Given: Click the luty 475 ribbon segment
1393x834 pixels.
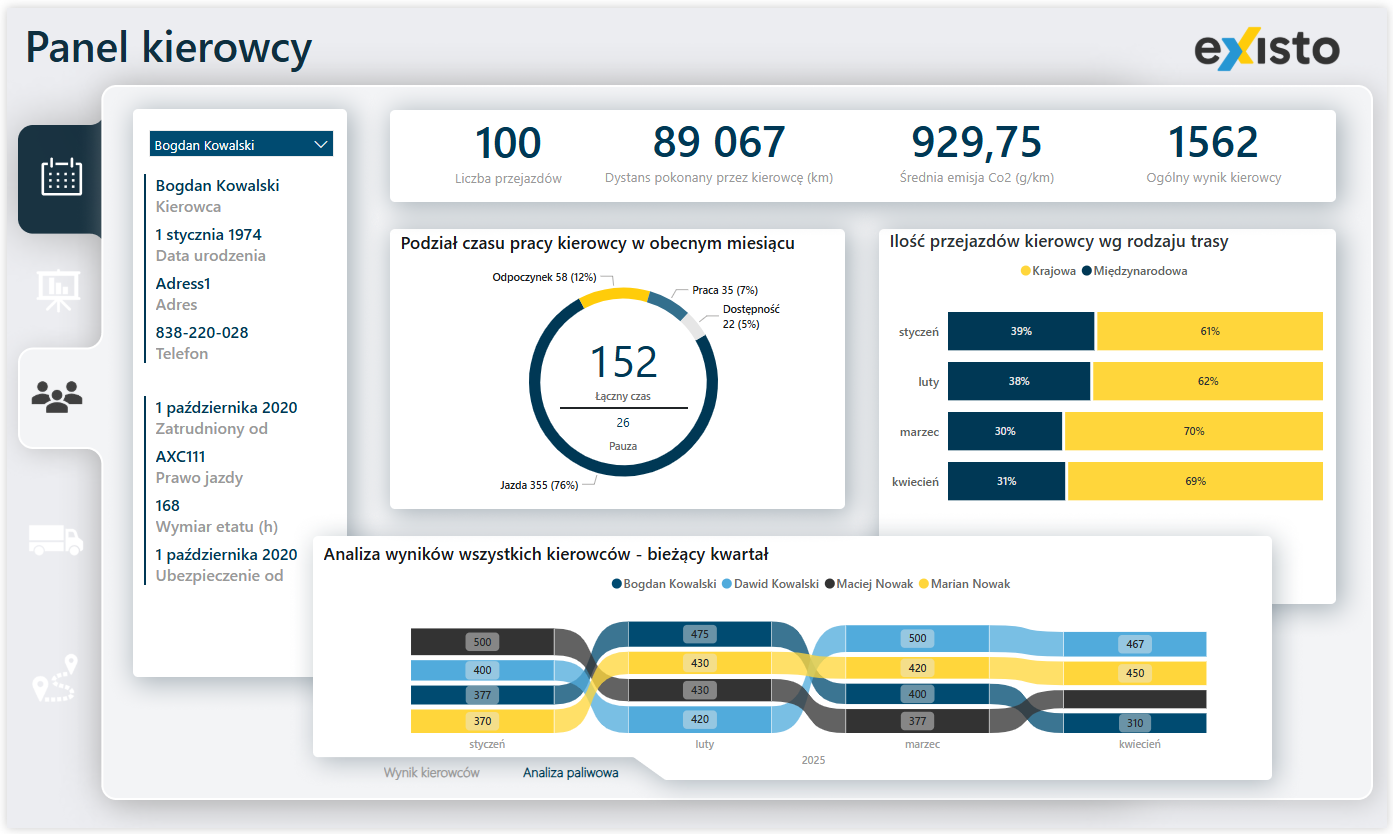Looking at the screenshot, I should pyautogui.click(x=700, y=634).
